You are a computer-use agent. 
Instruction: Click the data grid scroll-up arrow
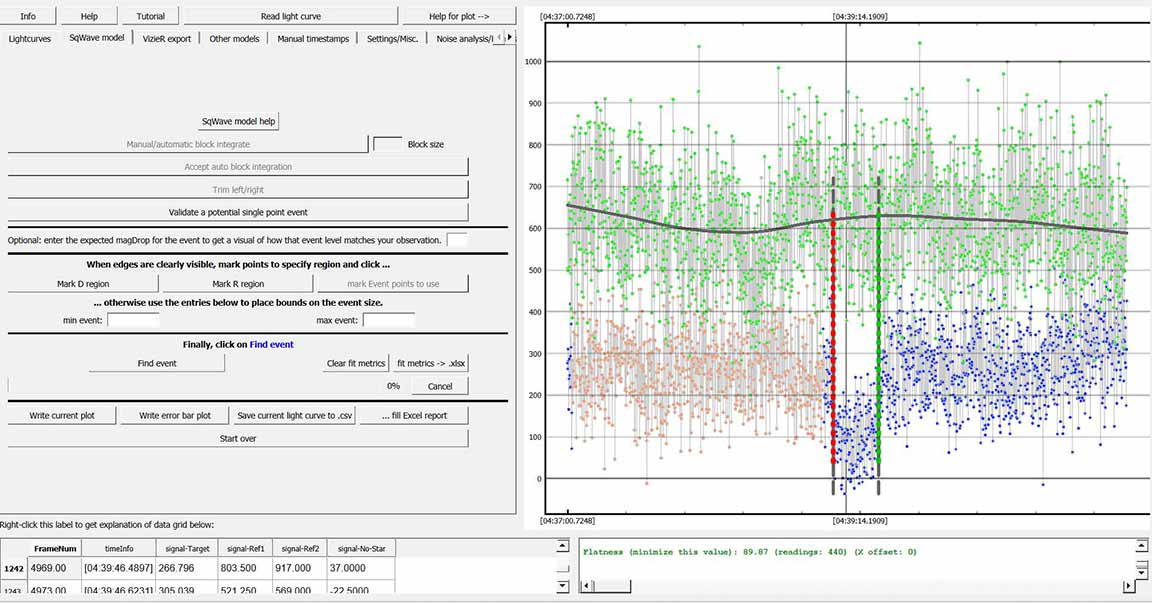tap(561, 547)
